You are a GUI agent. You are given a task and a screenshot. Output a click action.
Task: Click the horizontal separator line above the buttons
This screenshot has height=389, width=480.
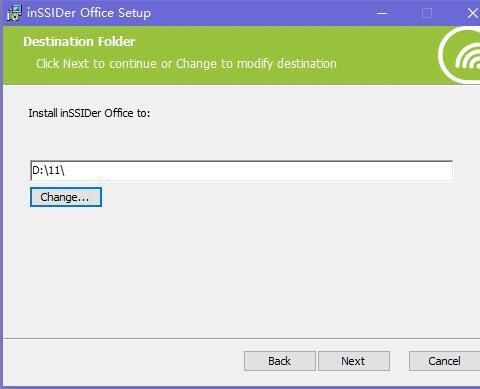241,338
